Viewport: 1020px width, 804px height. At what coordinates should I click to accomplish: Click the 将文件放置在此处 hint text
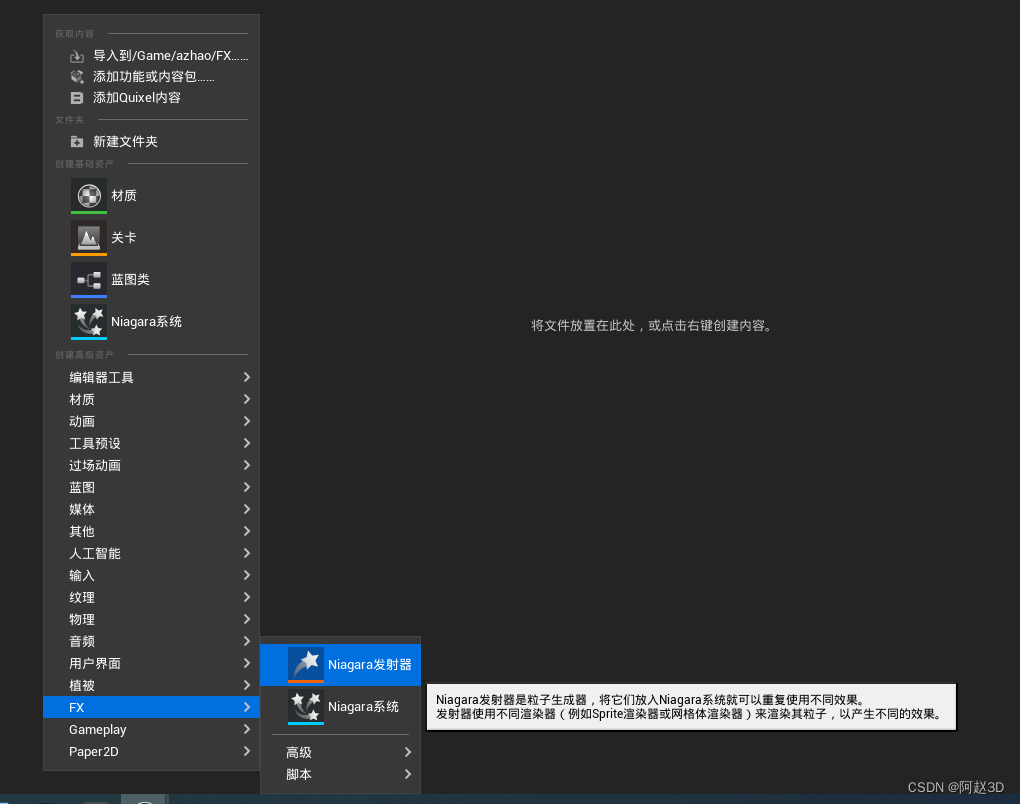652,326
